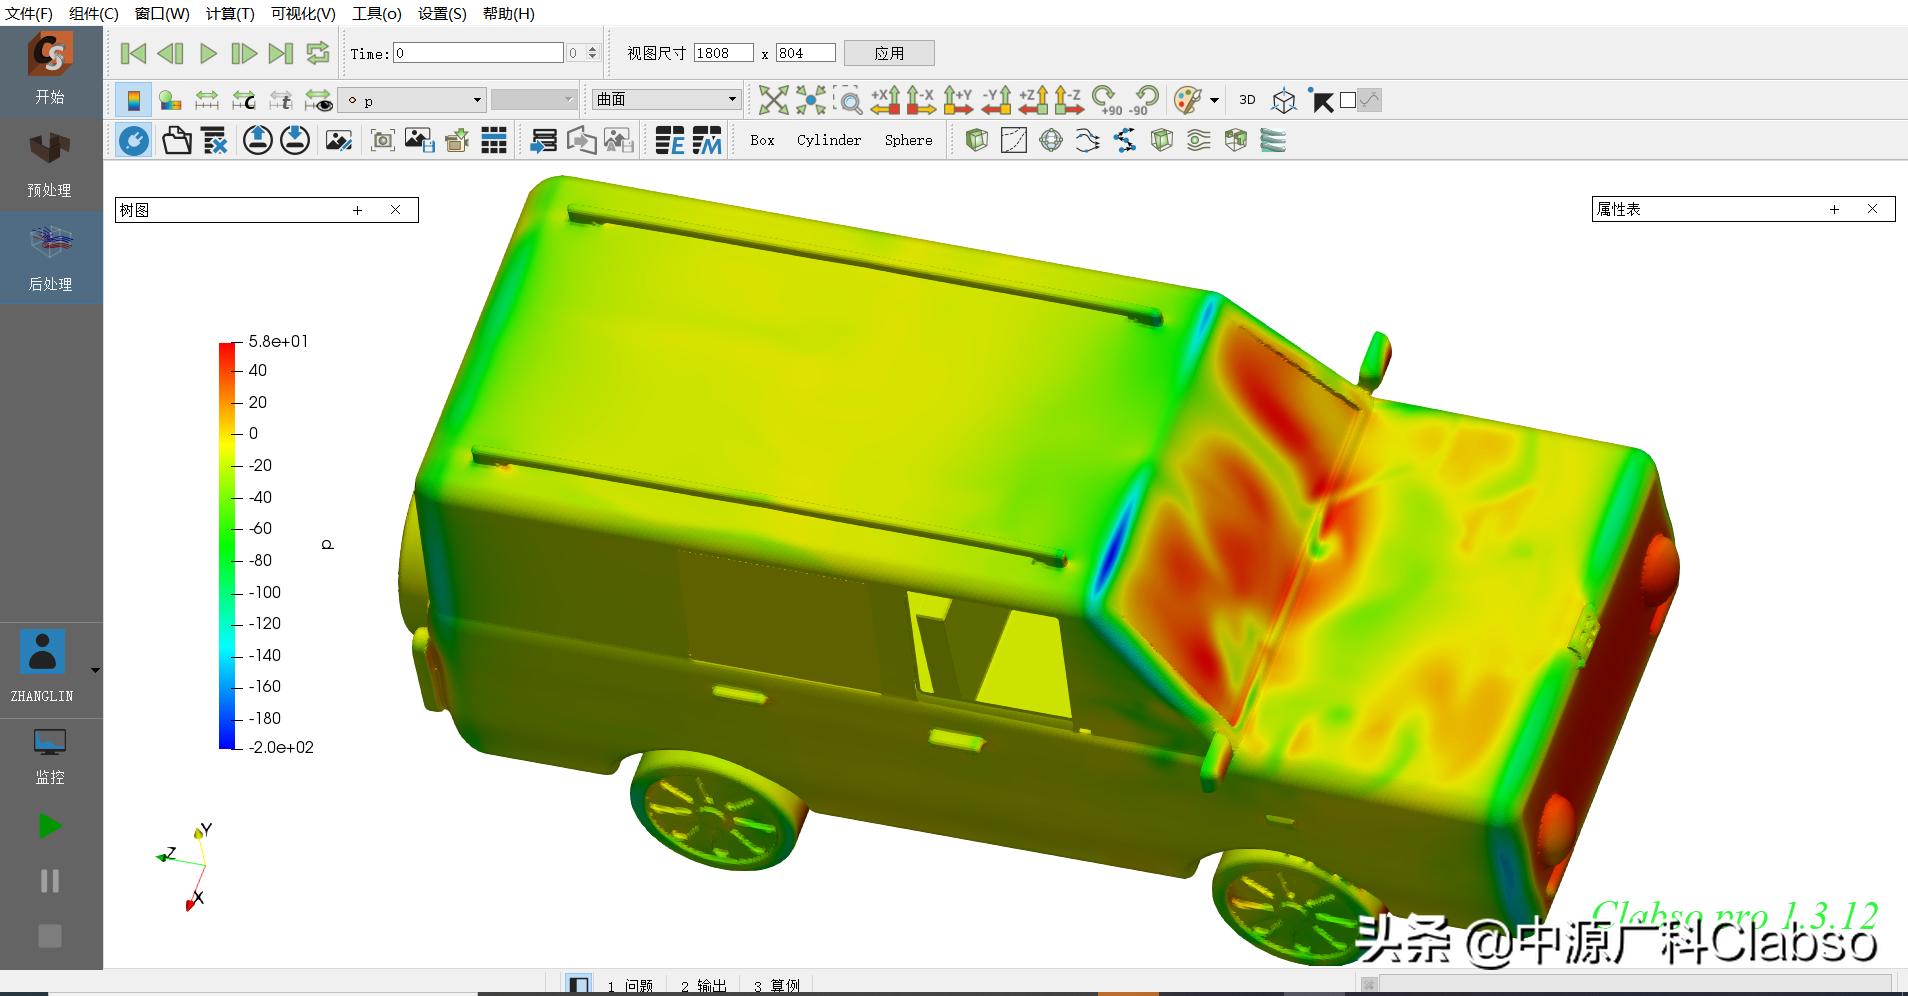Image resolution: width=1908 pixels, height=996 pixels.
Task: Expand the ZHANGLIN user dropdown arrow
Action: [95, 670]
